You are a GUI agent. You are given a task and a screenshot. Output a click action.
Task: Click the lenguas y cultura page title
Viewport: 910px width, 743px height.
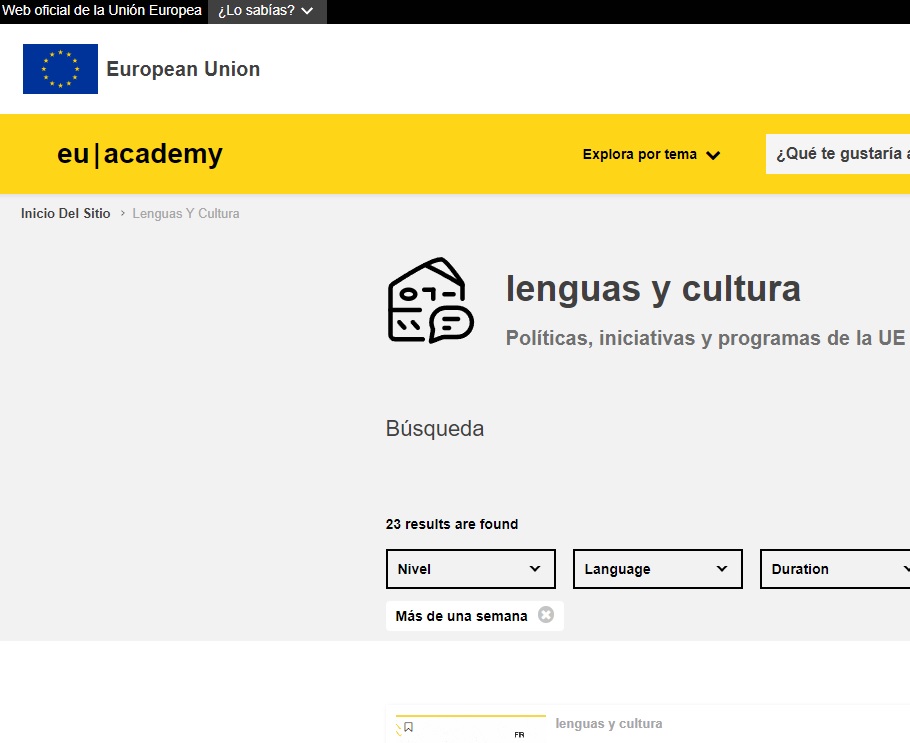click(653, 289)
